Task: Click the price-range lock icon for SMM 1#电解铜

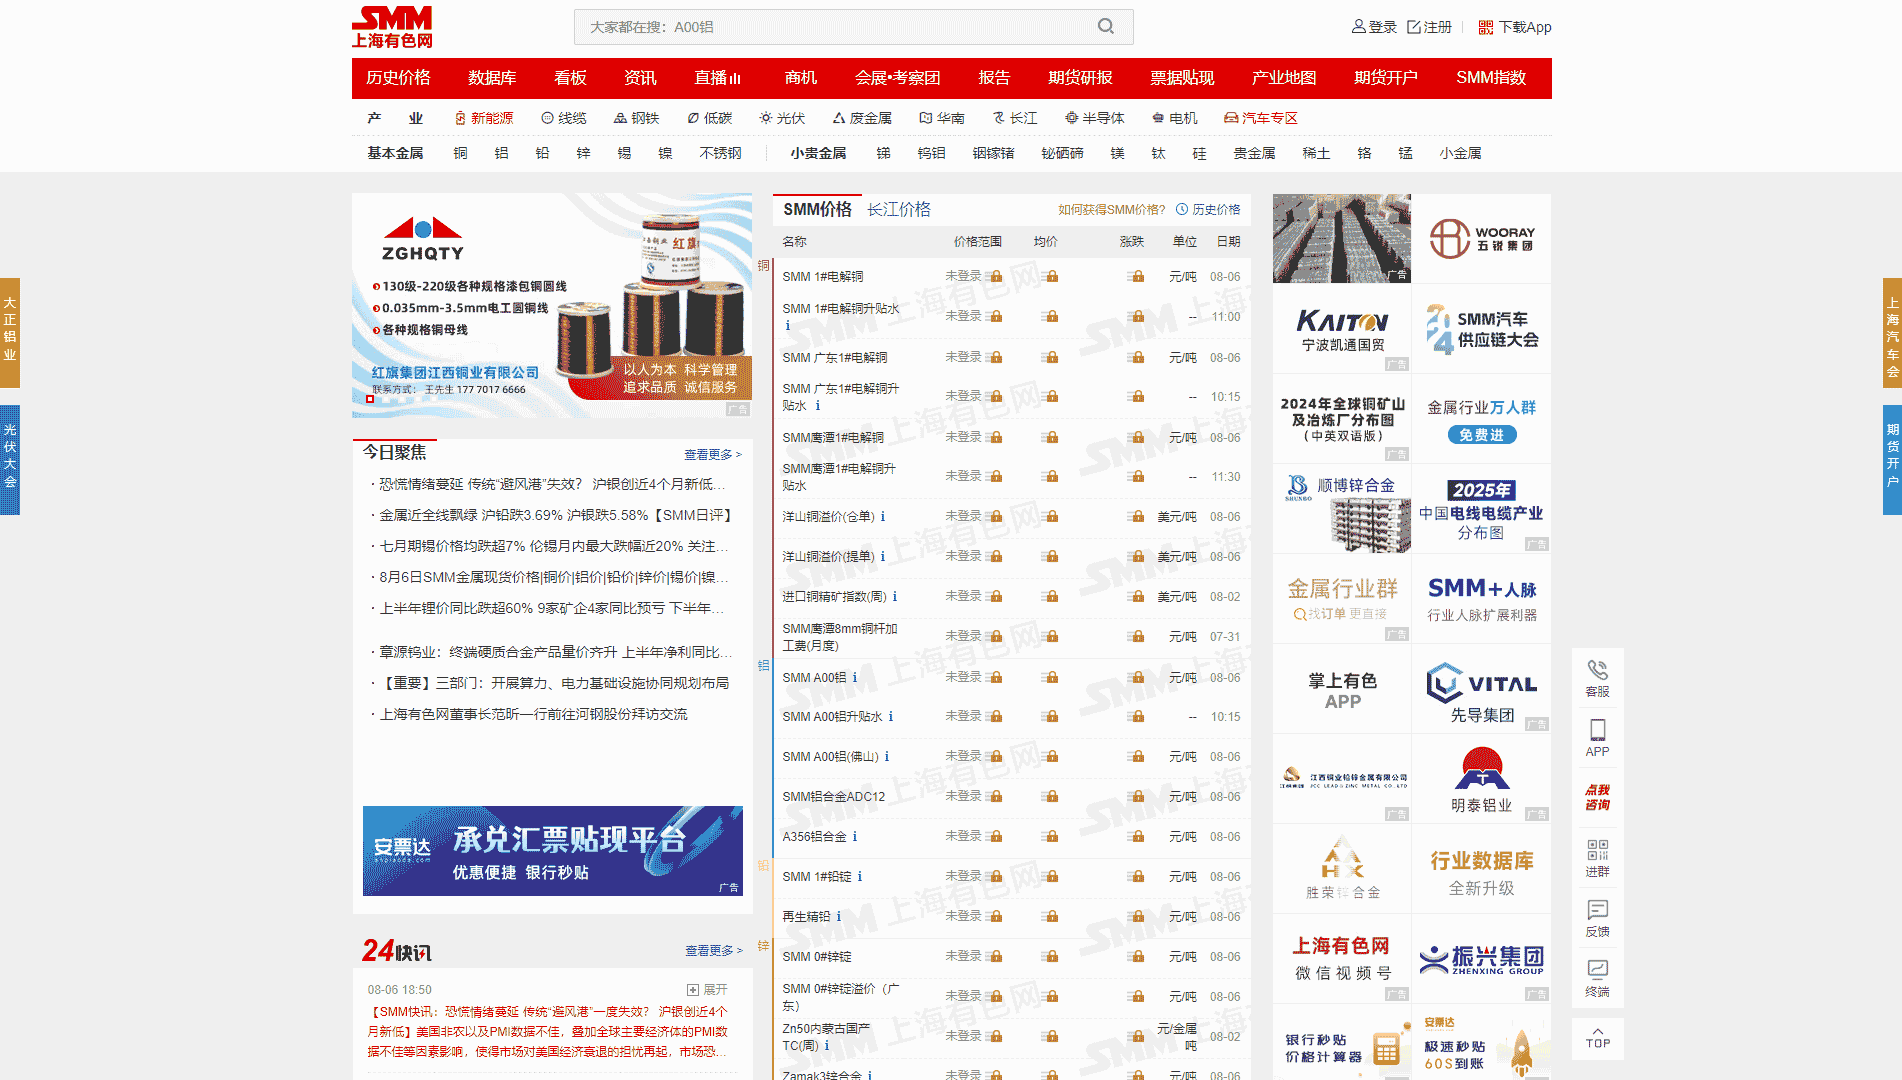Action: [995, 276]
